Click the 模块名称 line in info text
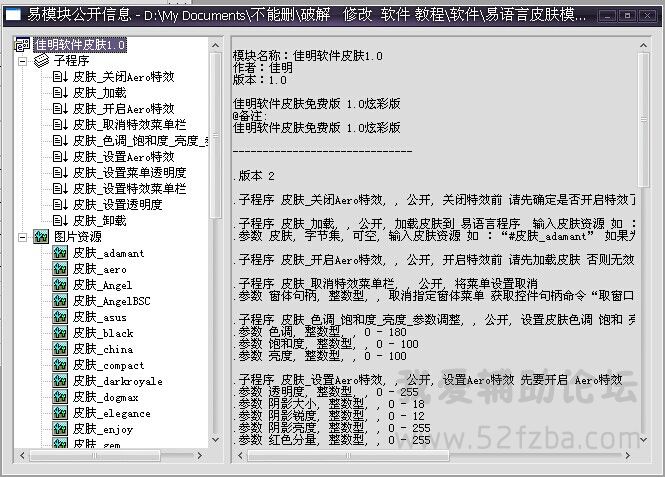The width and height of the screenshot is (665, 477). tap(308, 56)
